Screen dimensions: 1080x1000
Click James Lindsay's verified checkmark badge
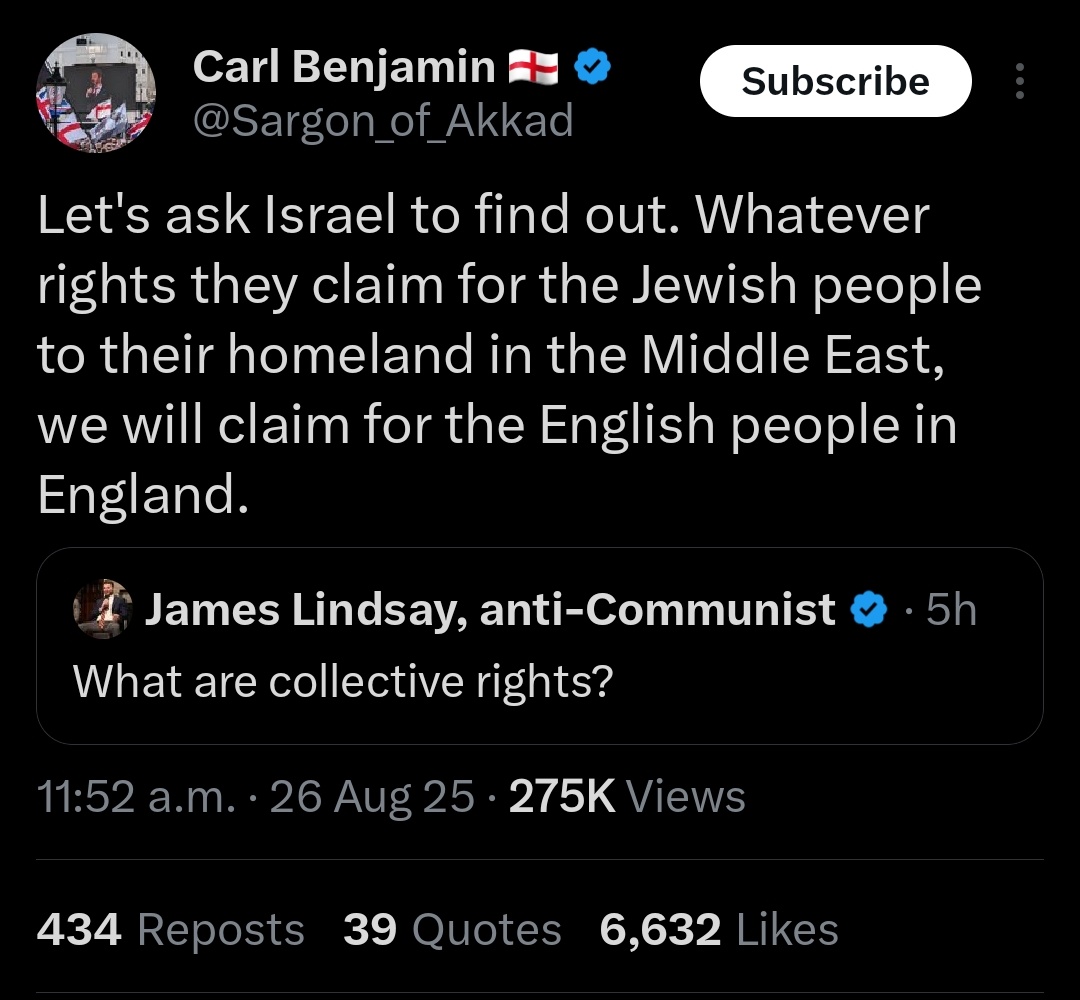tap(869, 609)
